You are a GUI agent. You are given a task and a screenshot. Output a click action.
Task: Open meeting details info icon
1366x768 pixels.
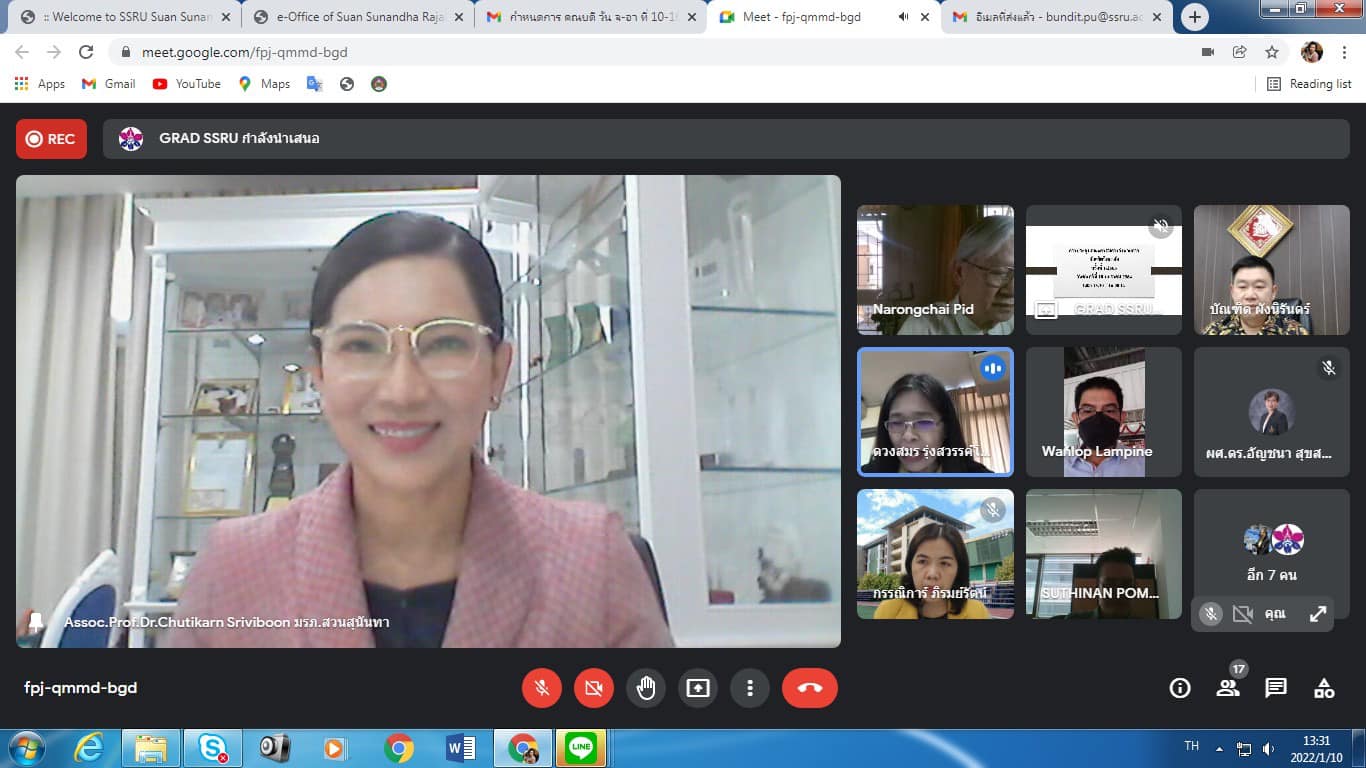coord(1180,688)
